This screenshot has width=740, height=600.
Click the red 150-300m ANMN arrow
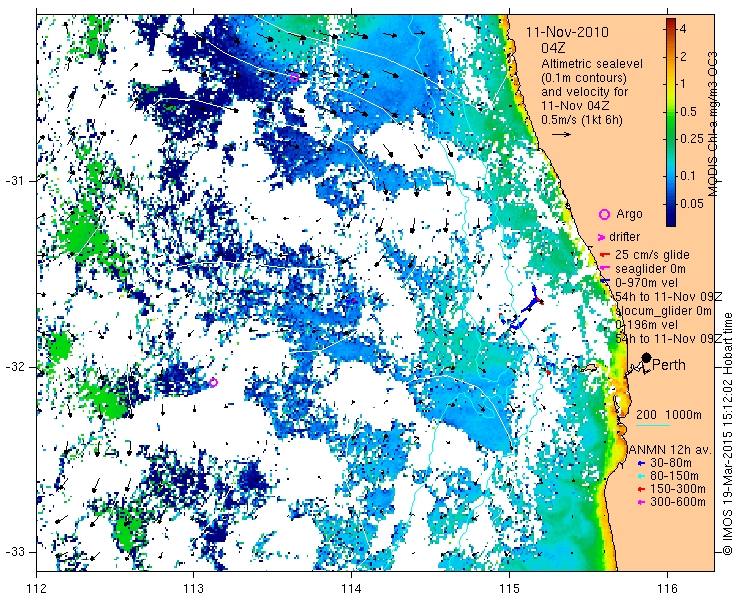click(x=641, y=490)
